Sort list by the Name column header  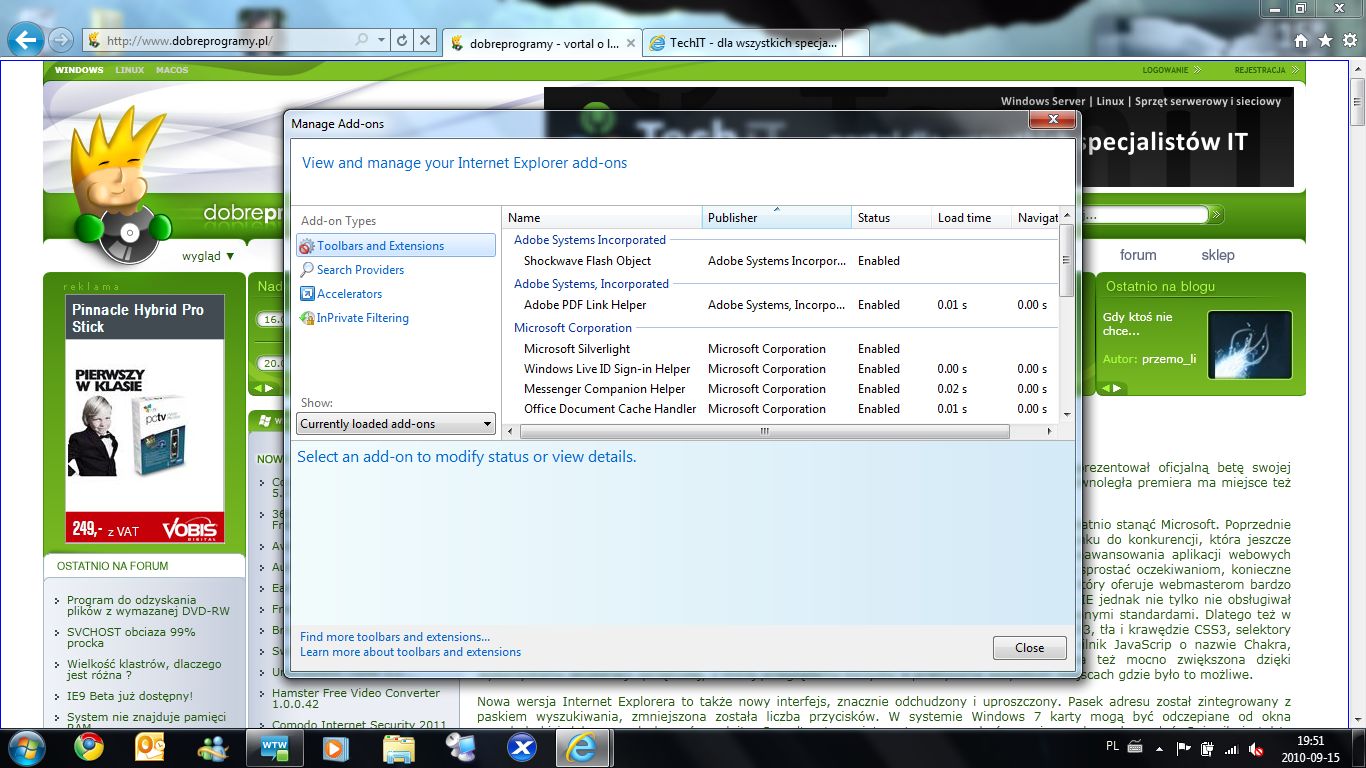[602, 217]
